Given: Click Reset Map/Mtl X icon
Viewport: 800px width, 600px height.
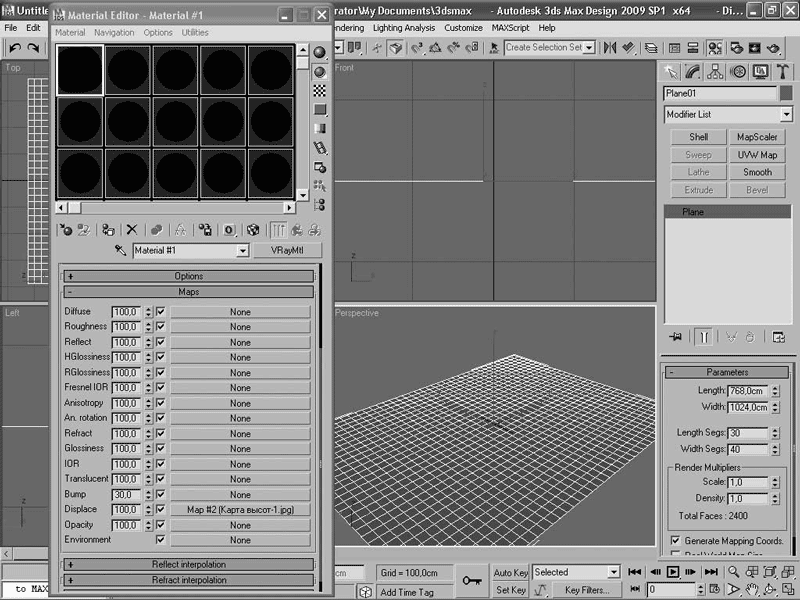Looking at the screenshot, I should pos(131,230).
